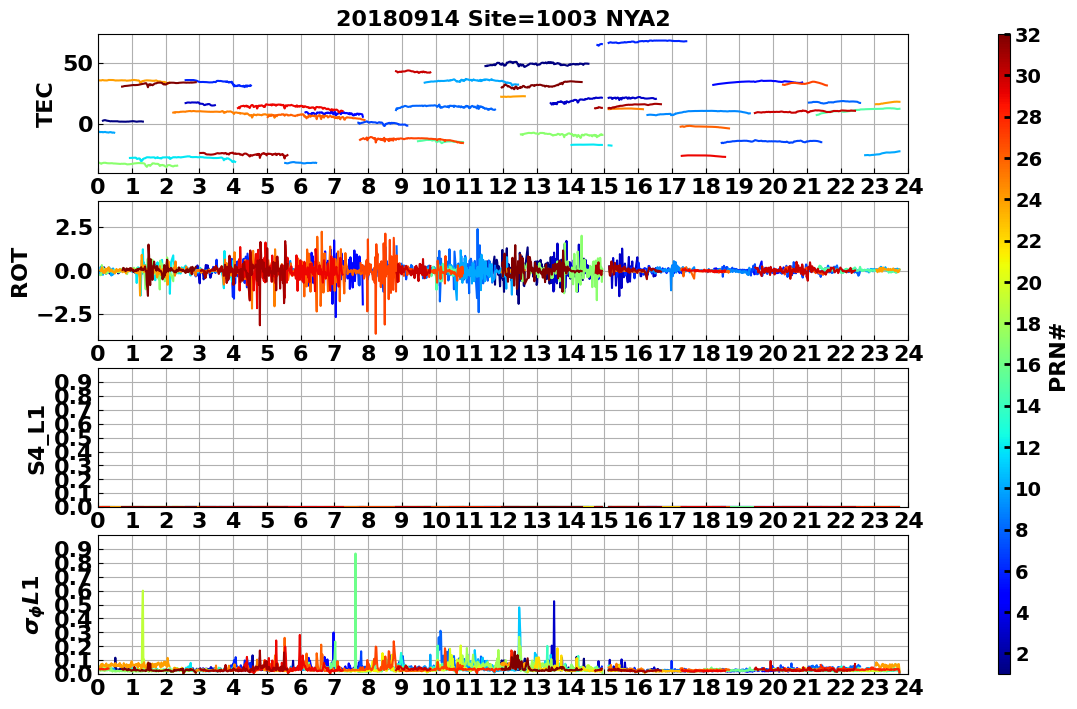
Task: Select colorbar tick label "32"
Action: tap(1028, 35)
